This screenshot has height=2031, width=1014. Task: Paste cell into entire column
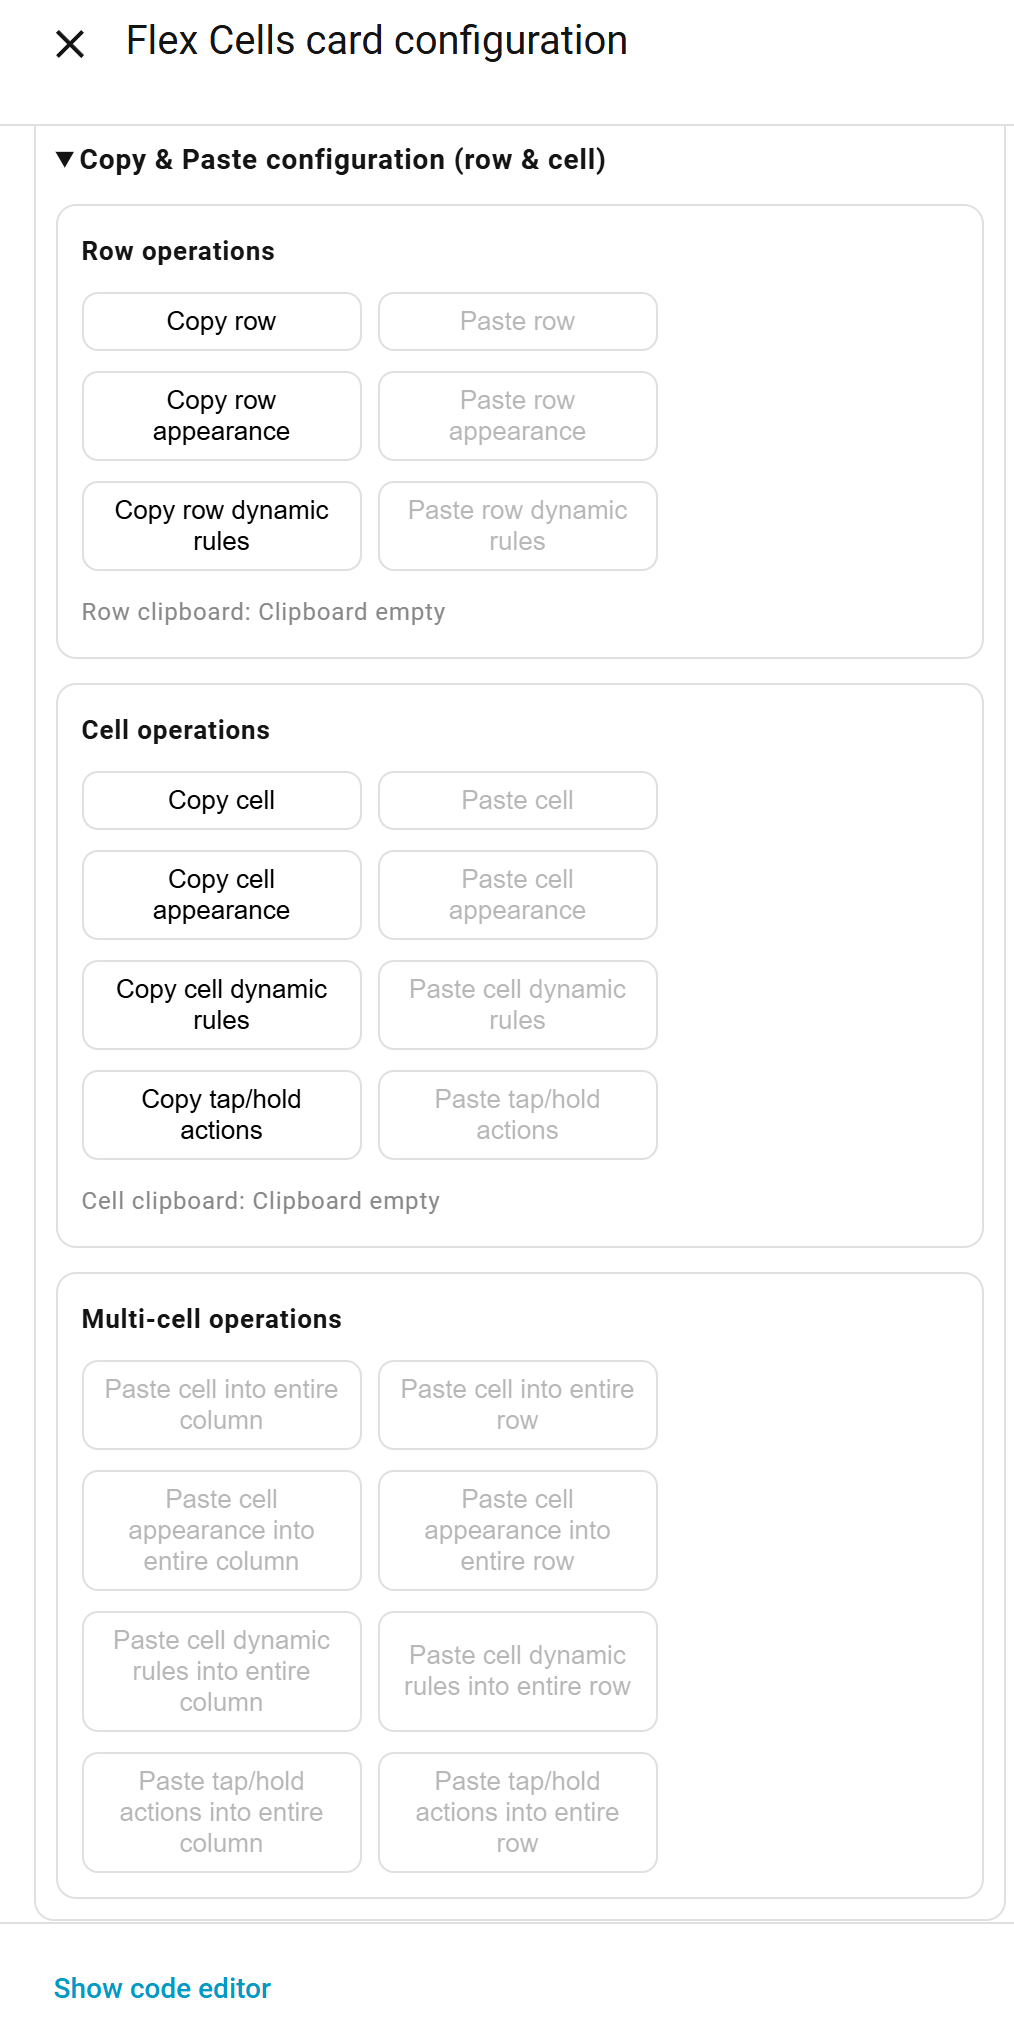(x=221, y=1405)
